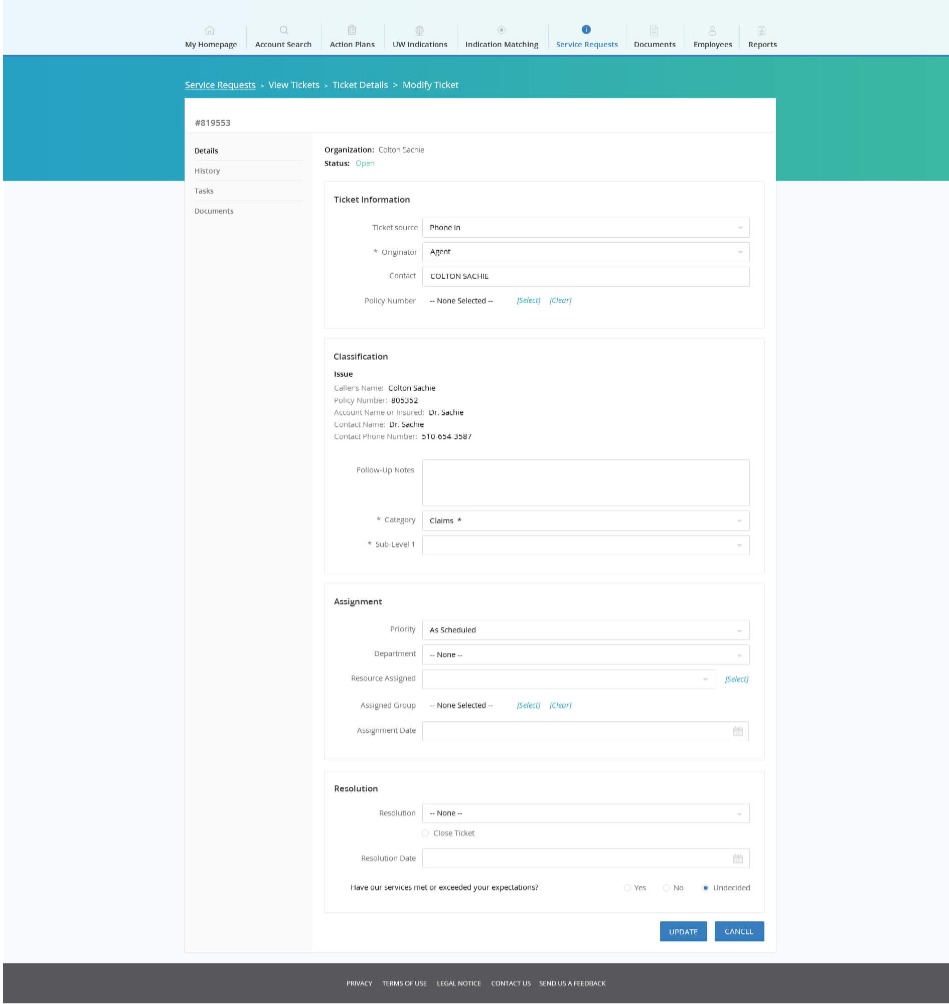Expand the Resource Assigned dropdown
This screenshot has height=1004, width=949.
coord(569,679)
